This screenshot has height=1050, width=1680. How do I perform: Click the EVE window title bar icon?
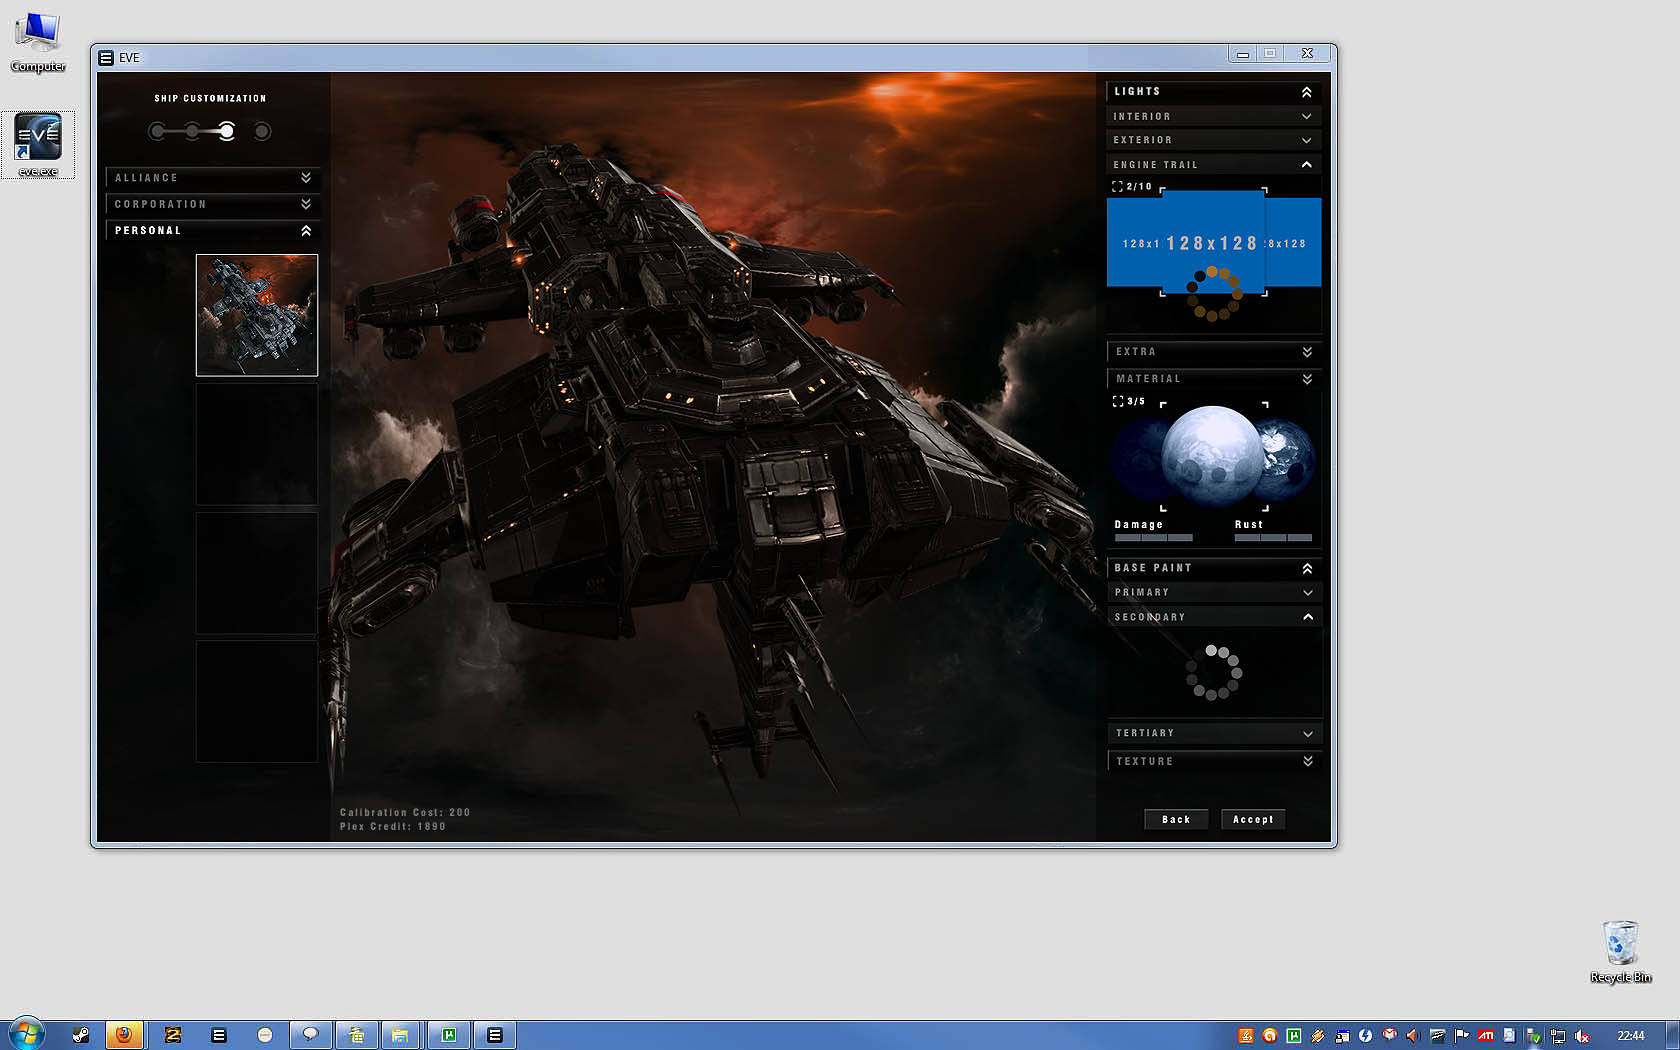[x=106, y=58]
